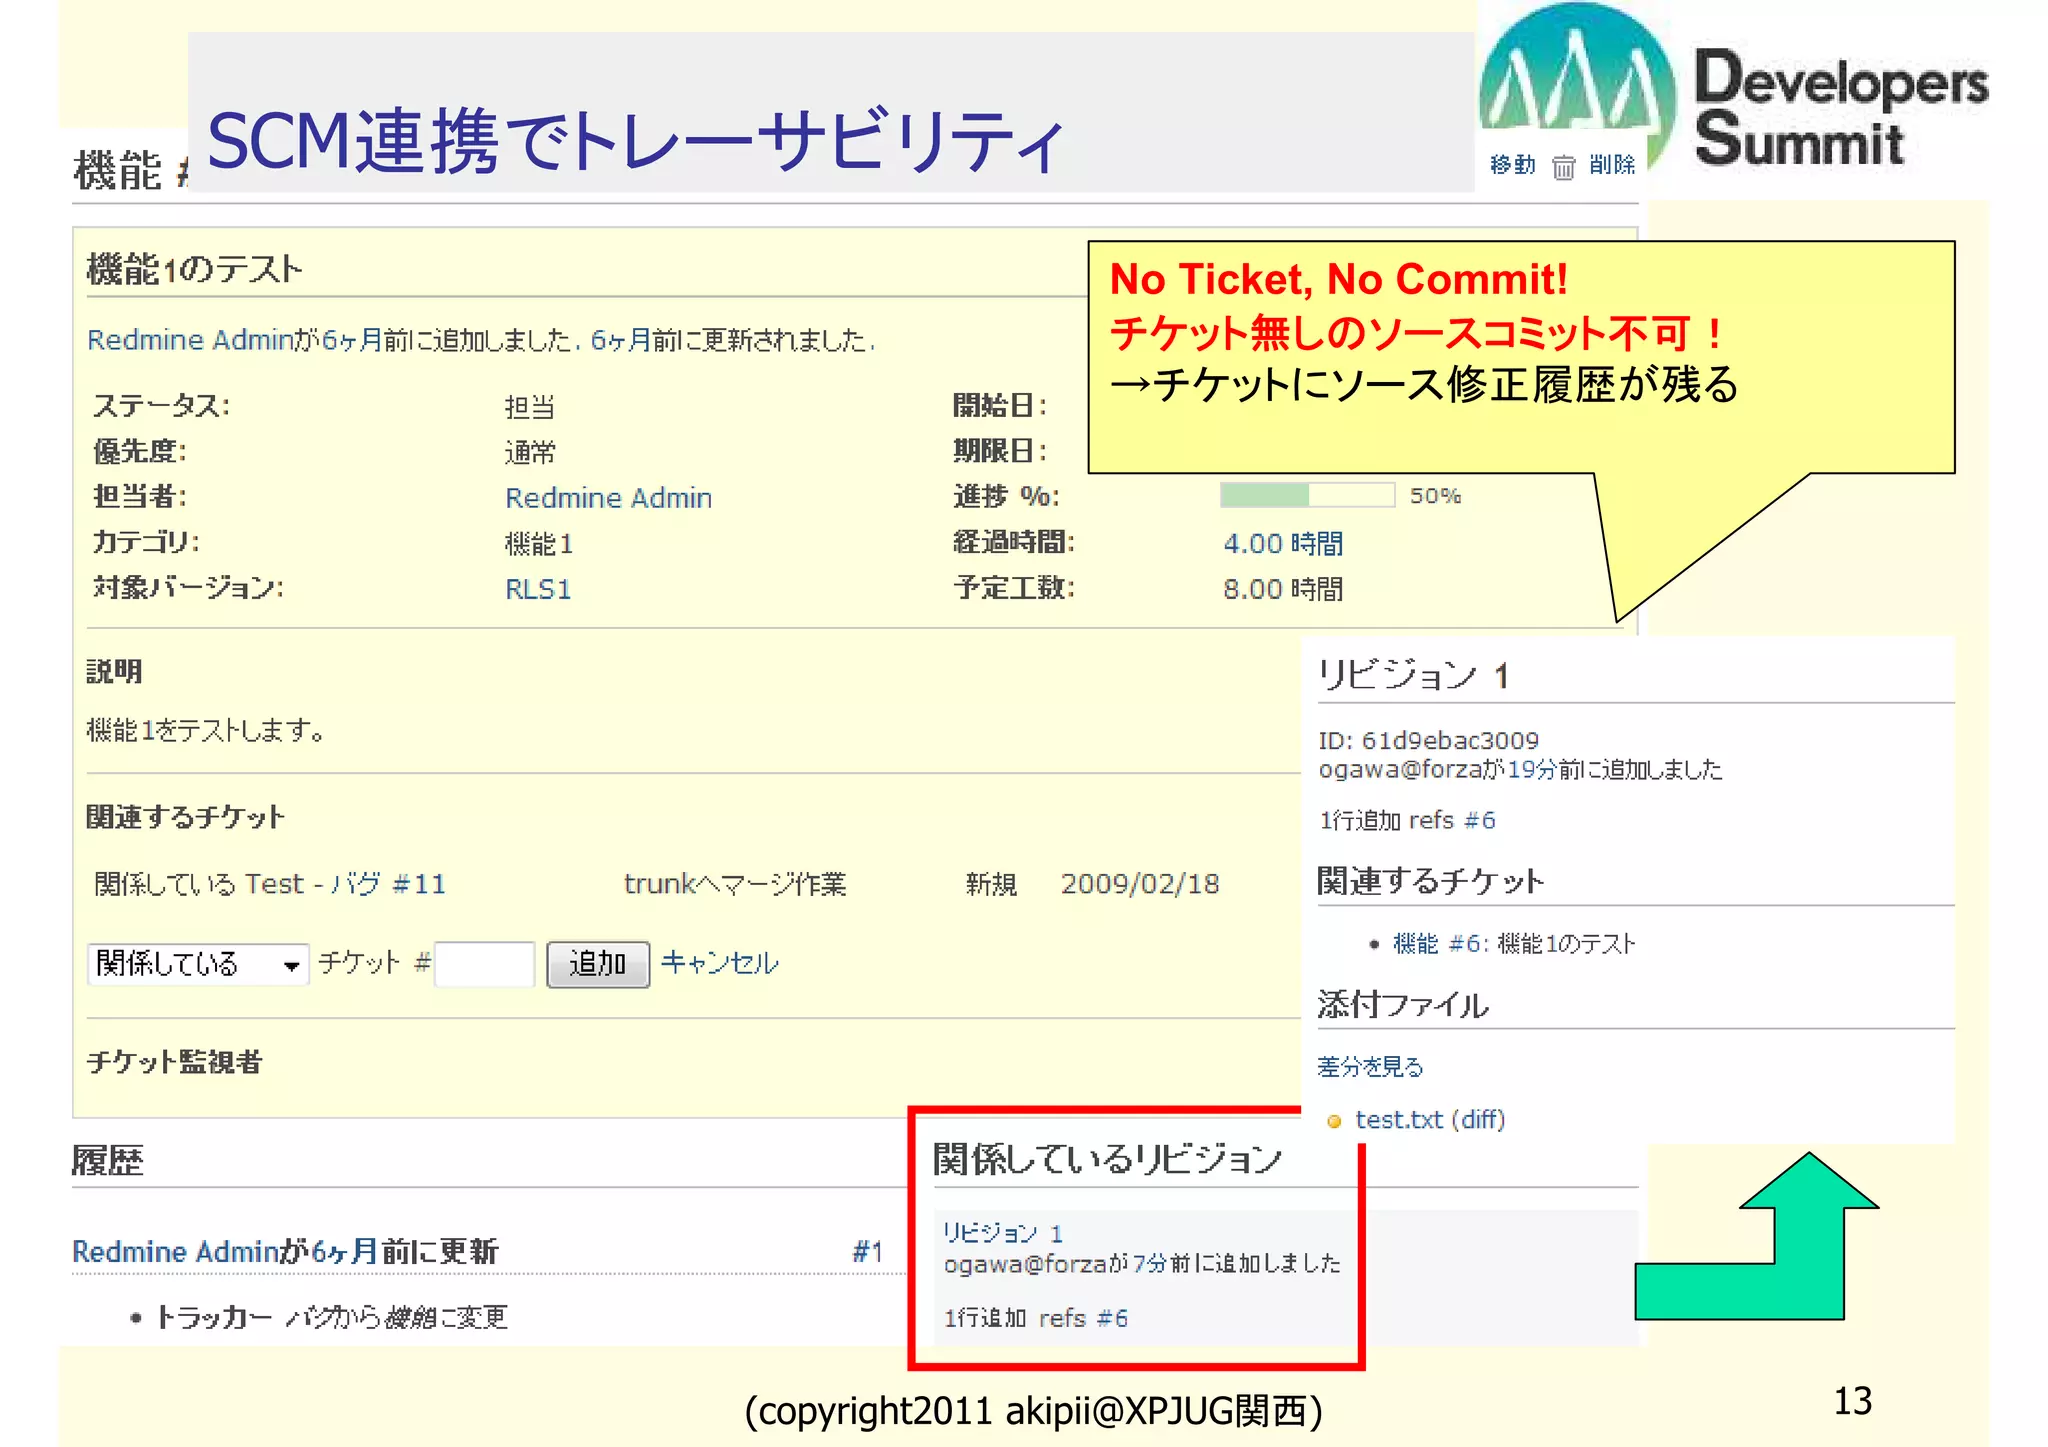This screenshot has width=2048, height=1447.
Task: Click the 削除 (delete) link
Action: click(1611, 164)
